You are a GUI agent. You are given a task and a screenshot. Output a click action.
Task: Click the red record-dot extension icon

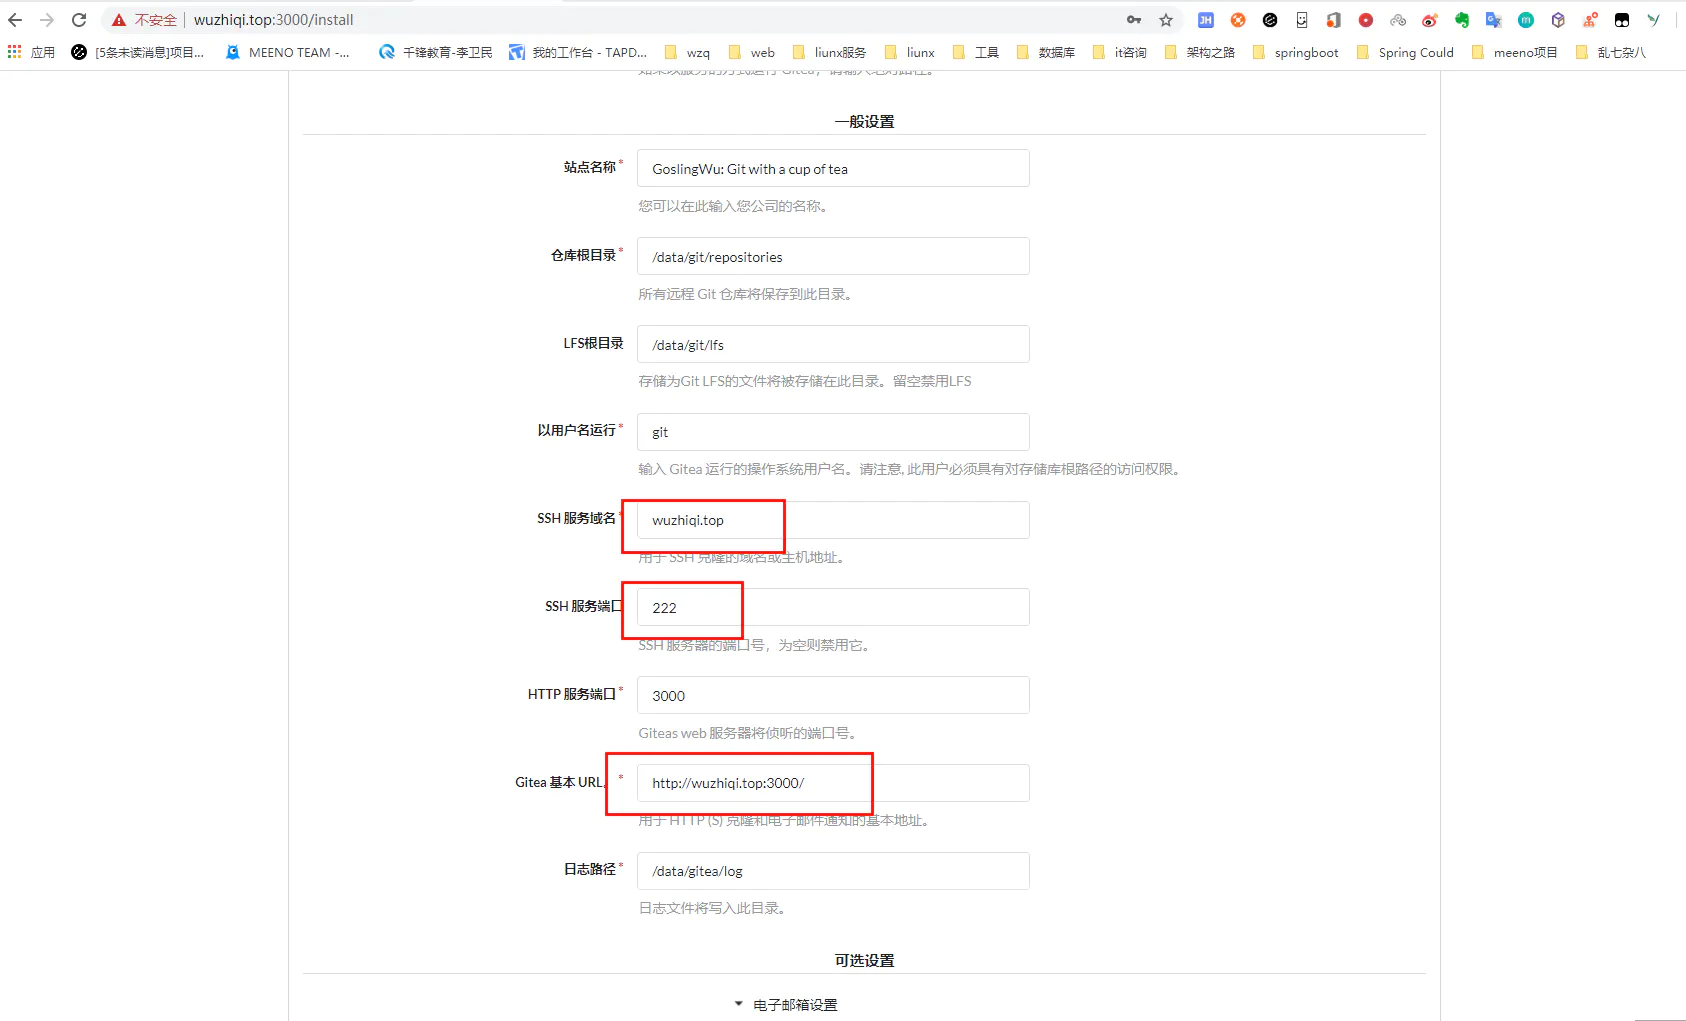tap(1366, 20)
